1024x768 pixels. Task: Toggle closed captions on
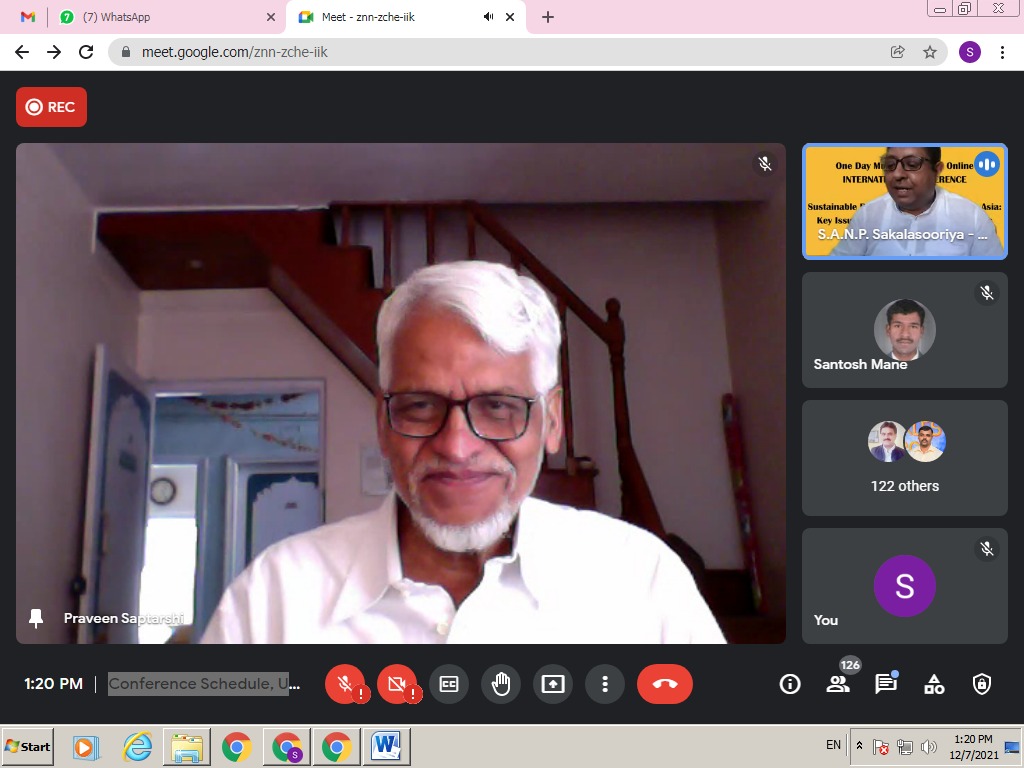(x=449, y=684)
